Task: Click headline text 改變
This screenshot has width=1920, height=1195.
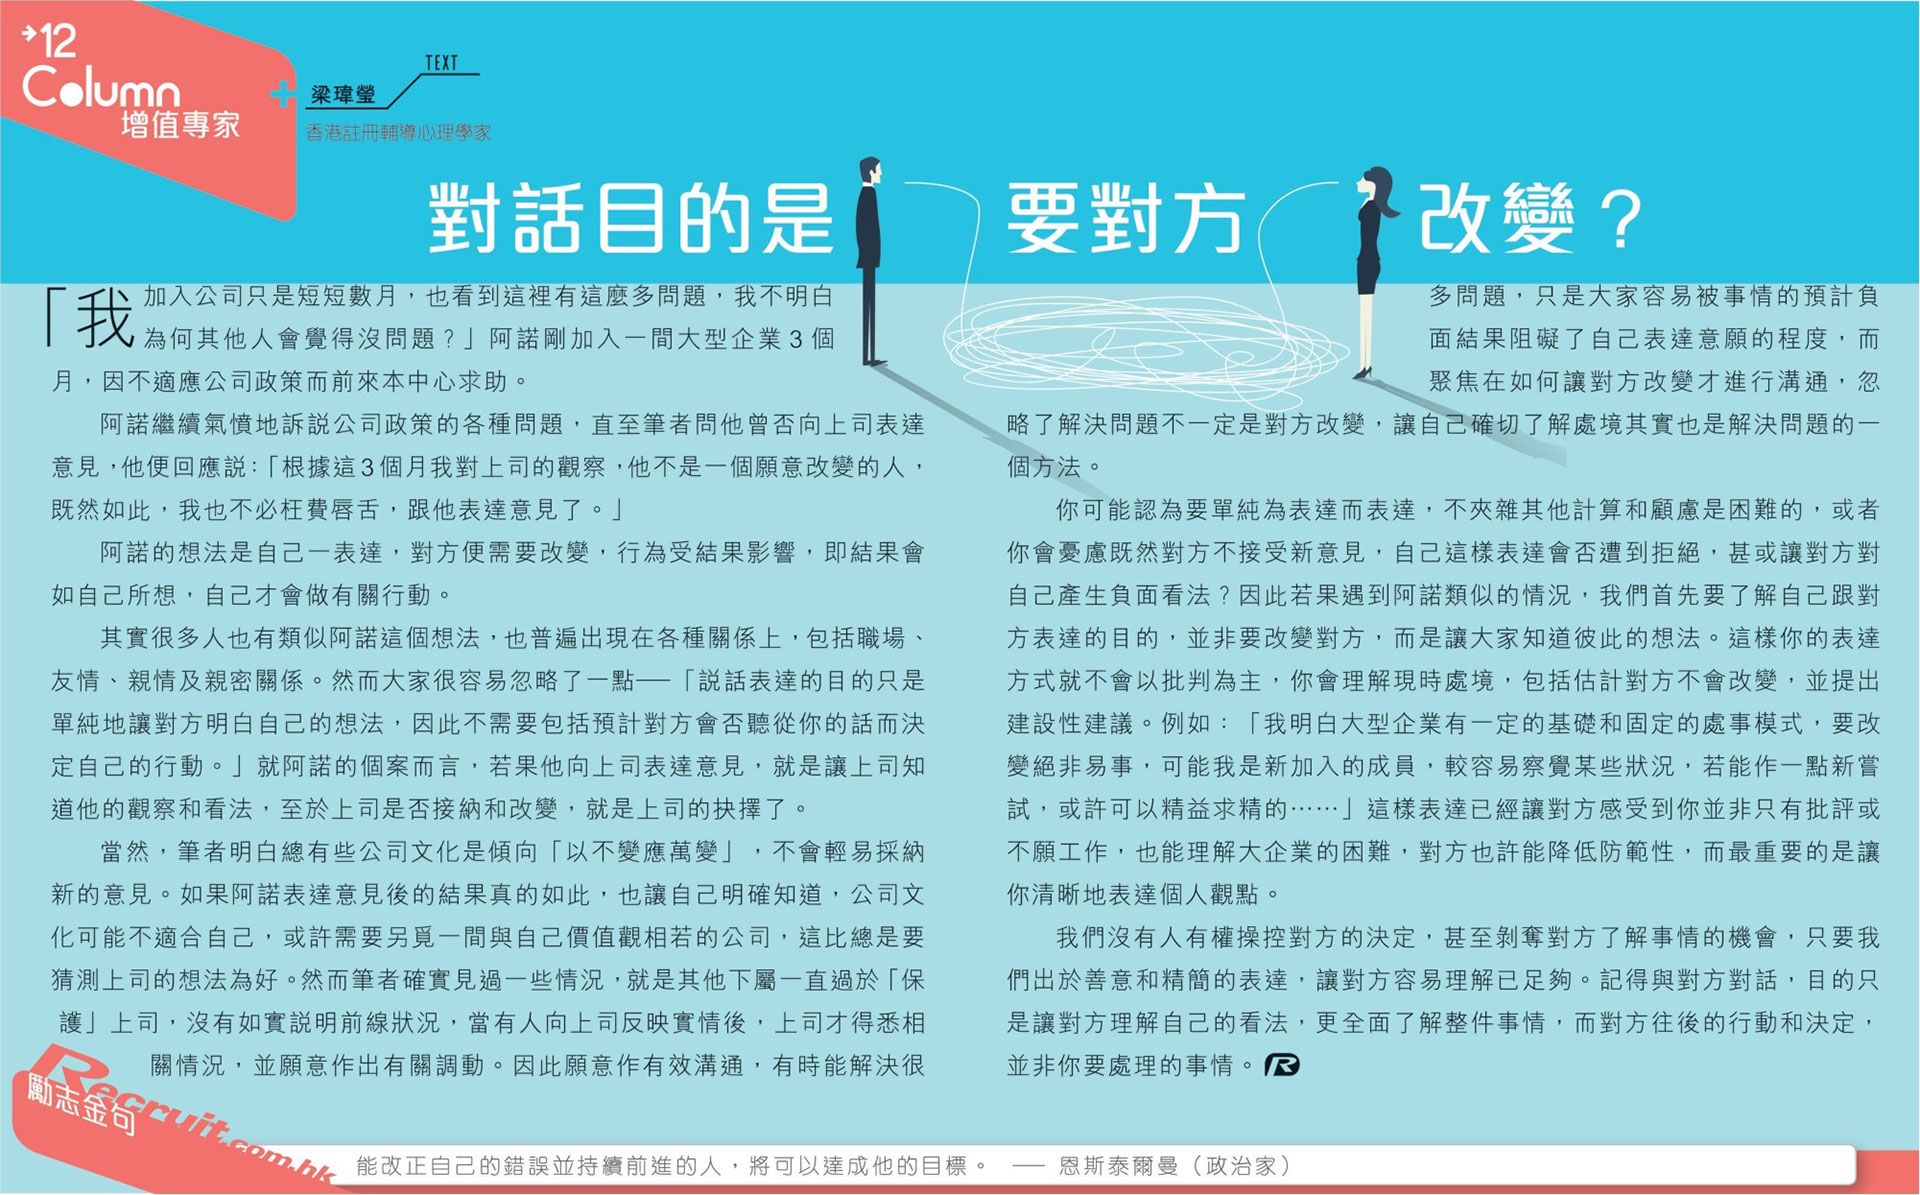Action: coord(1495,218)
